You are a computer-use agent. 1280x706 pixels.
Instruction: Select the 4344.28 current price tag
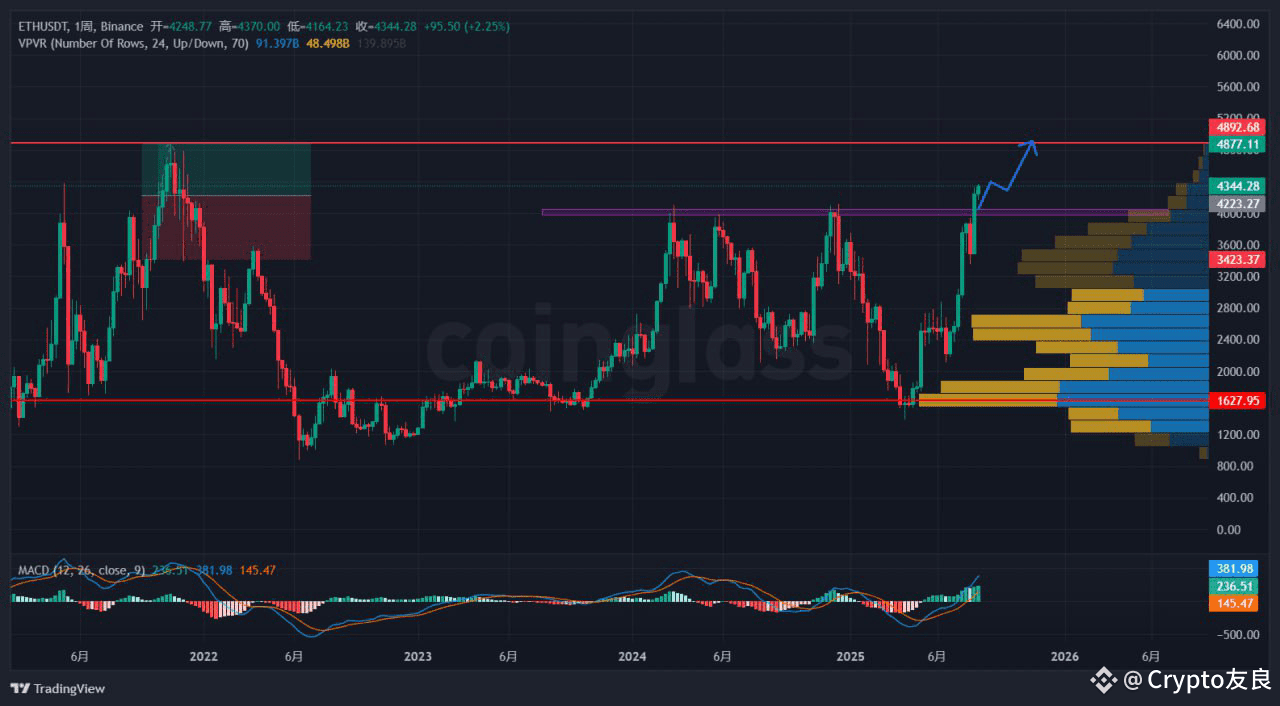pyautogui.click(x=1239, y=186)
